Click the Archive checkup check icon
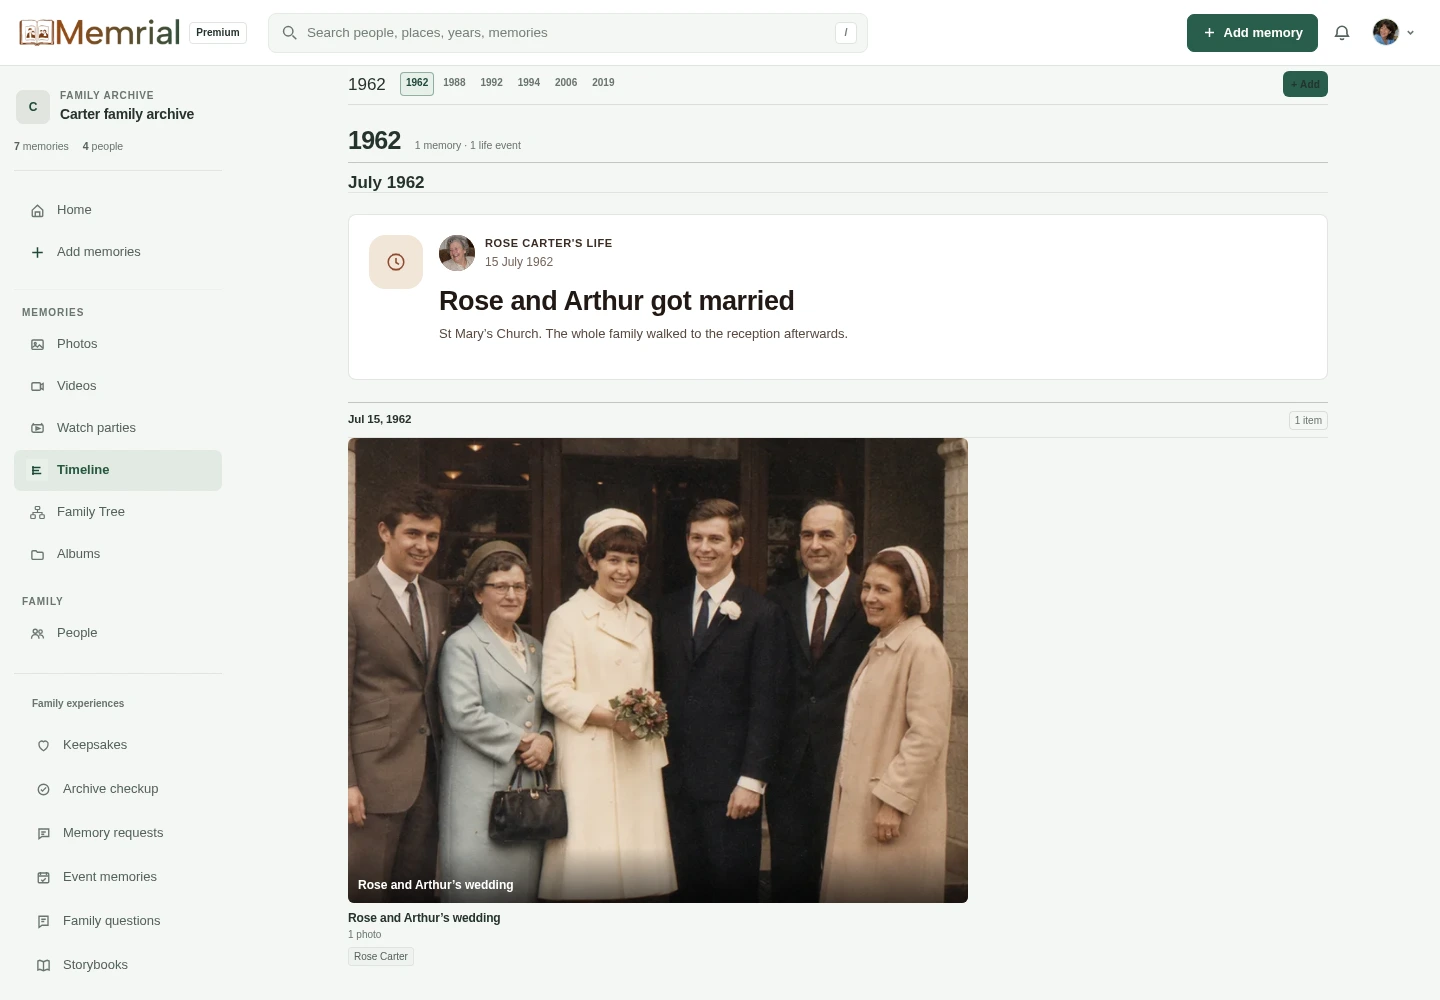 pos(43,789)
